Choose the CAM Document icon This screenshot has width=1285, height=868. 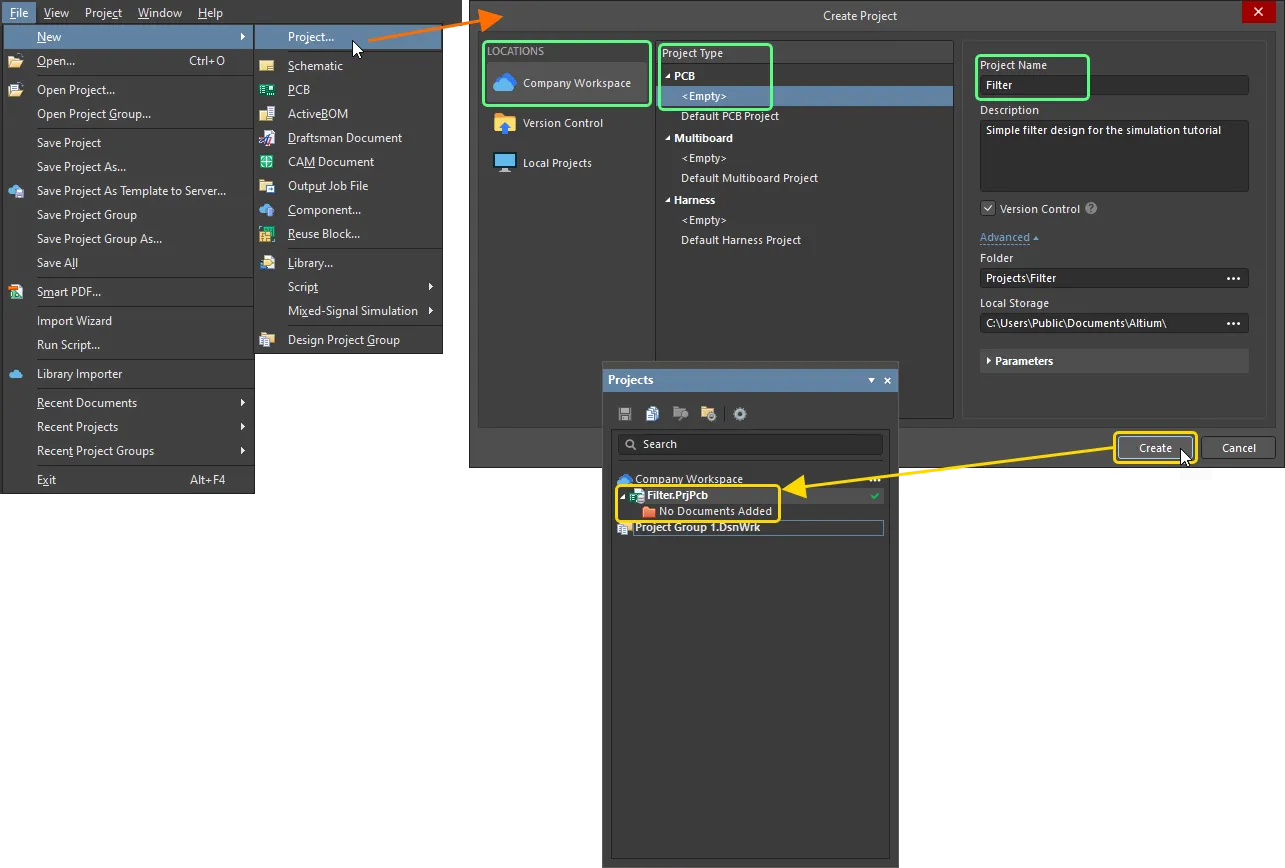tap(267, 162)
